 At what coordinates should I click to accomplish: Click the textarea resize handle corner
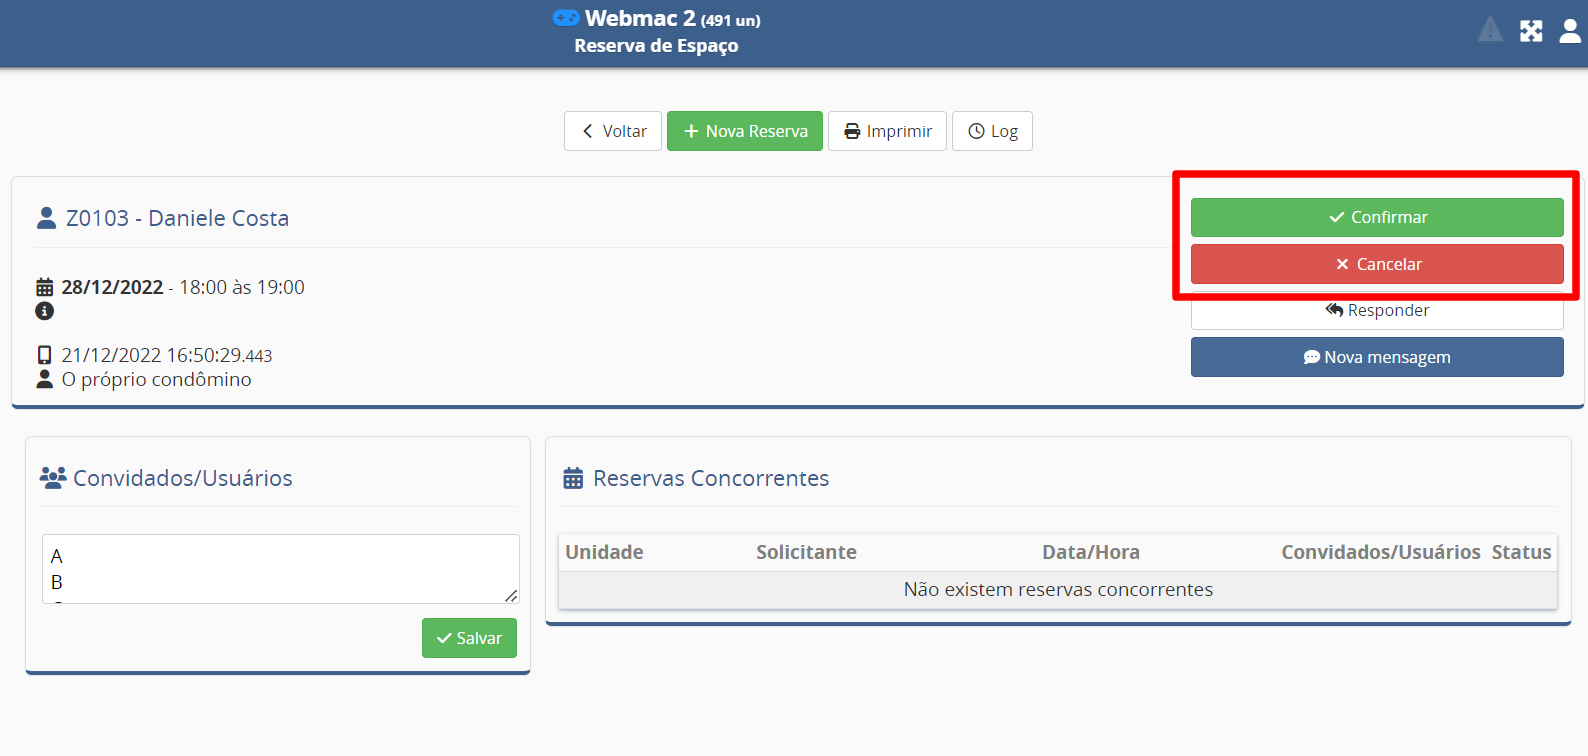511,596
